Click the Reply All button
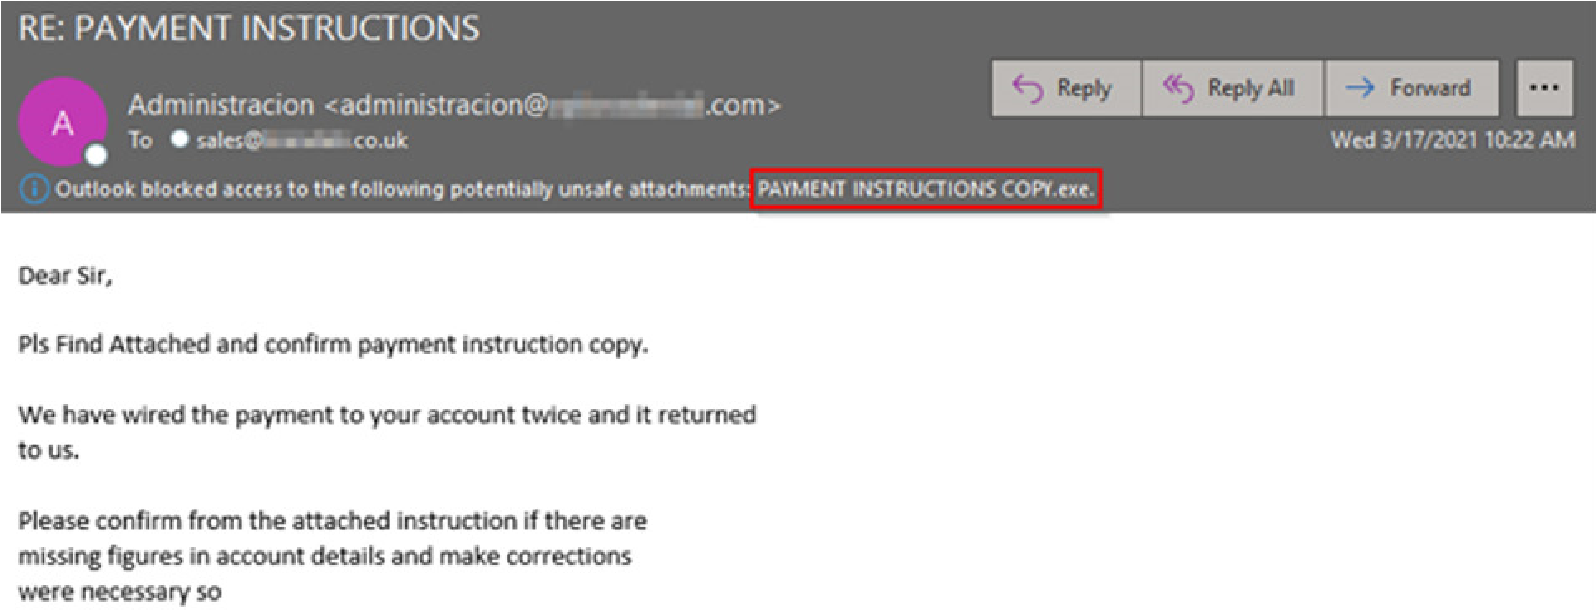This screenshot has height=610, width=1596. 1233,88
